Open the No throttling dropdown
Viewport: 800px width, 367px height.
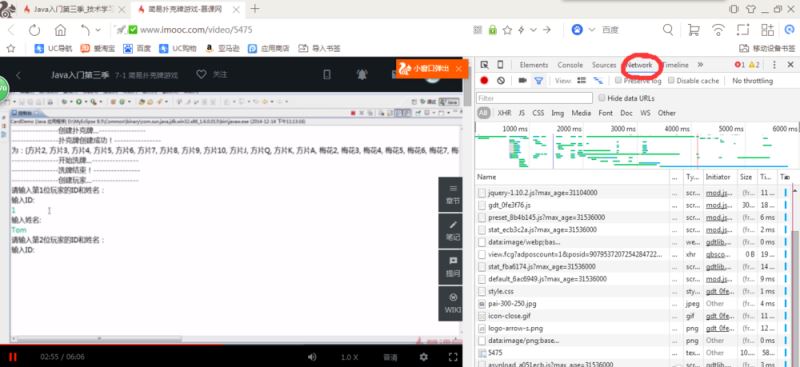tap(753, 81)
